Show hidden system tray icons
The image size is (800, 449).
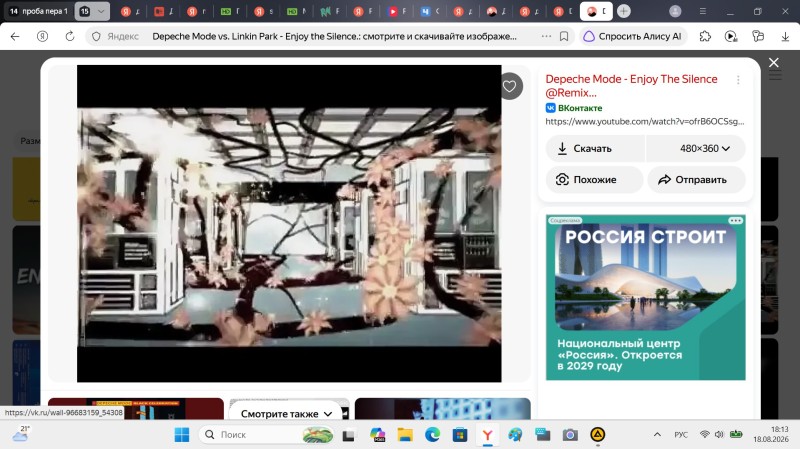click(657, 435)
